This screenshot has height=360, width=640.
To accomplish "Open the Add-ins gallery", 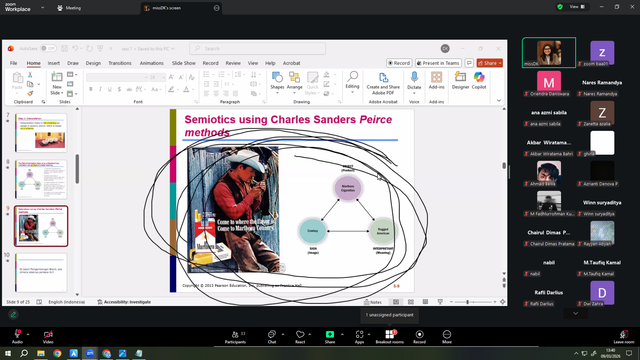I will click(436, 80).
